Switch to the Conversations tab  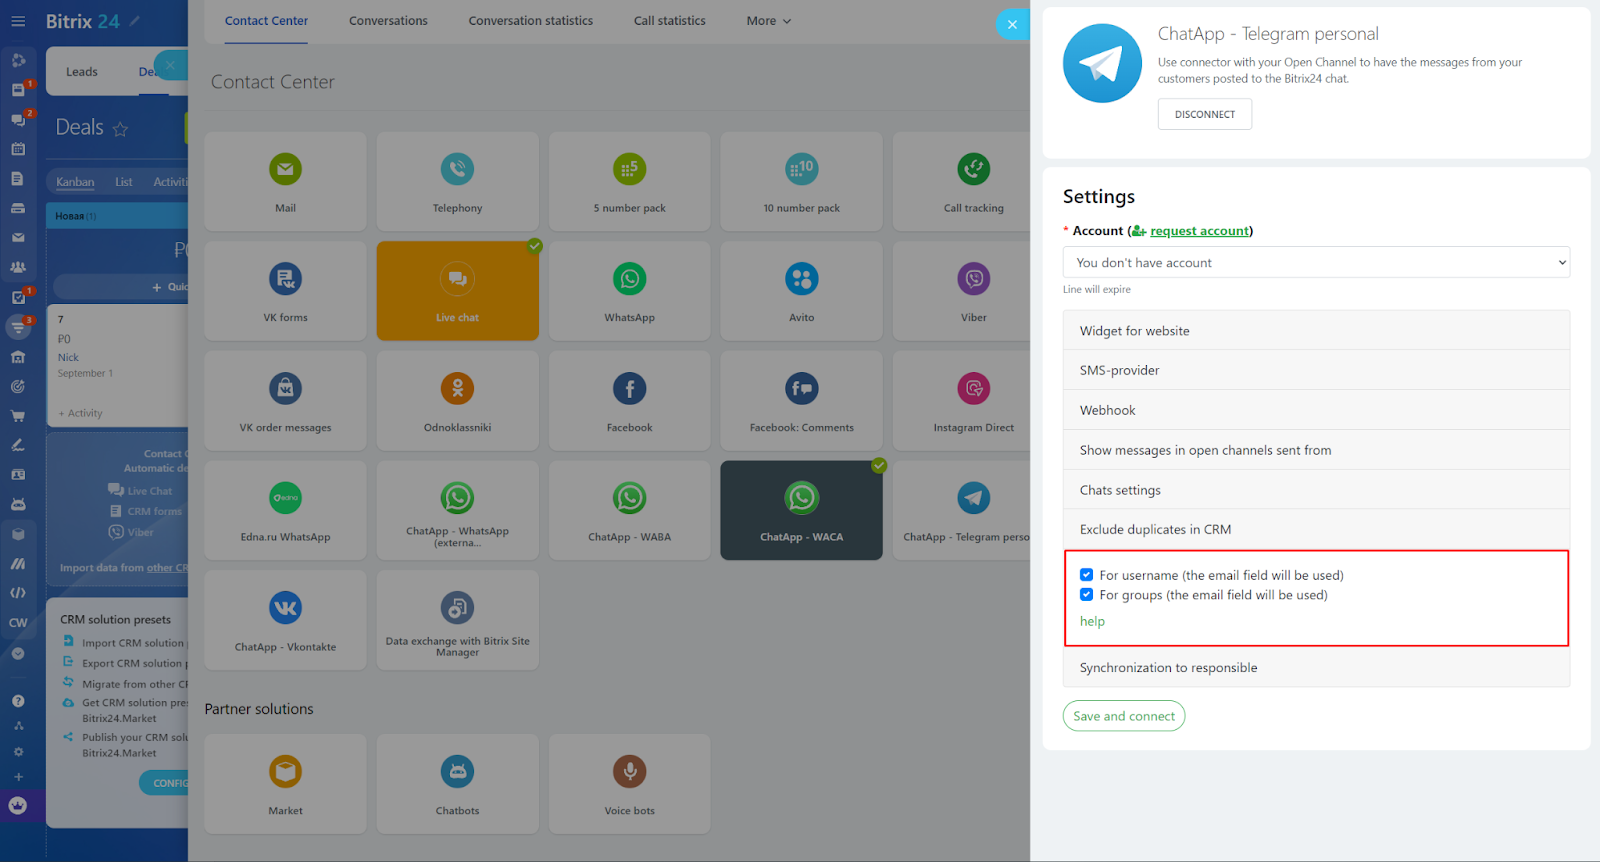tap(388, 21)
